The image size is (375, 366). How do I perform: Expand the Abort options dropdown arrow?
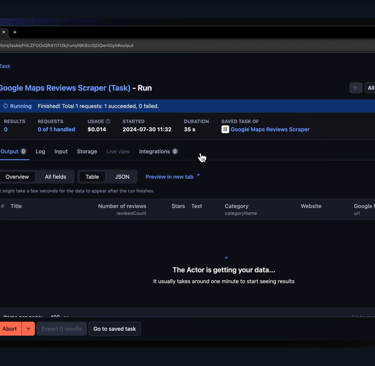click(28, 329)
